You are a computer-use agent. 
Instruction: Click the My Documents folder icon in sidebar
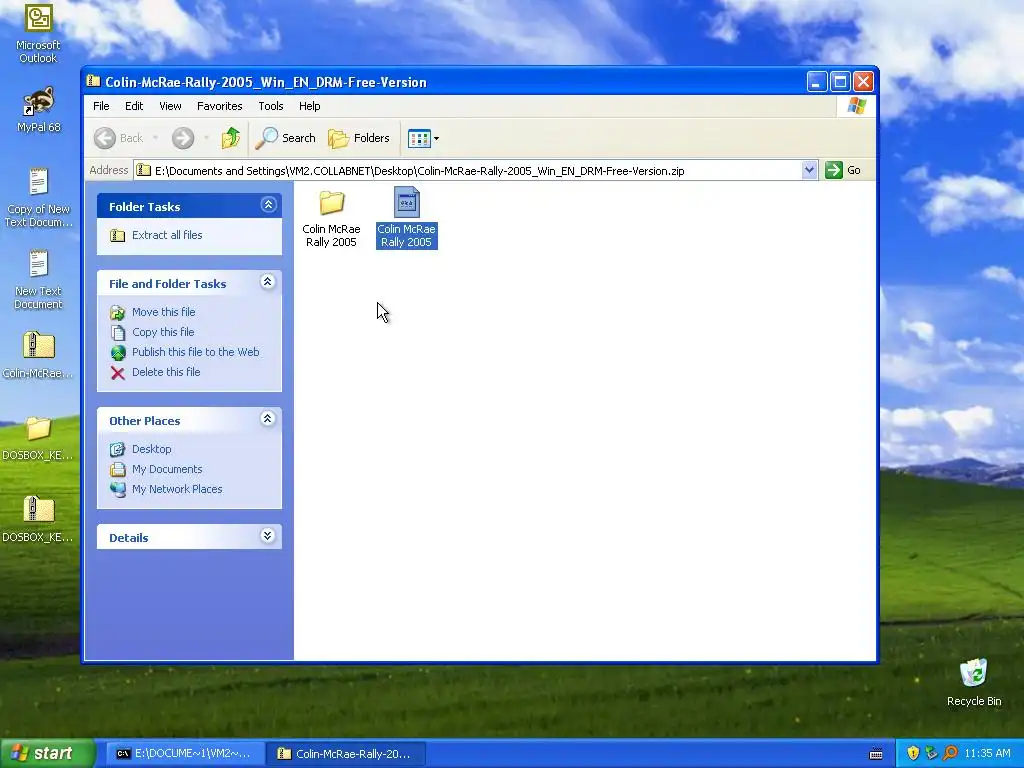tap(118, 470)
